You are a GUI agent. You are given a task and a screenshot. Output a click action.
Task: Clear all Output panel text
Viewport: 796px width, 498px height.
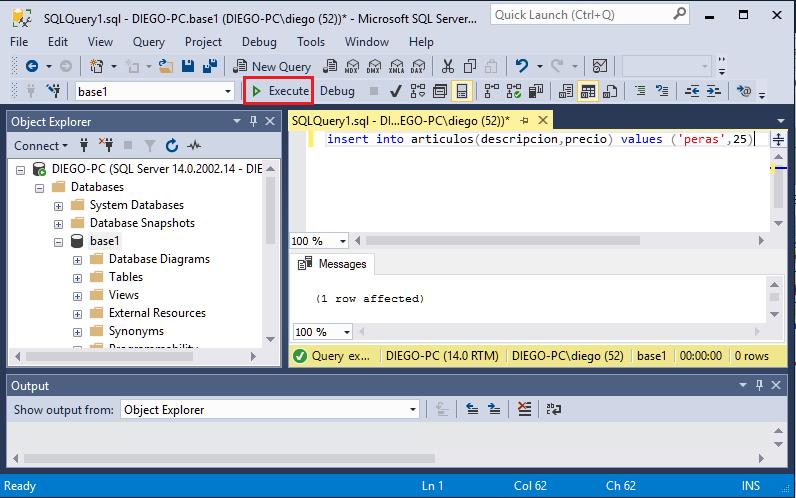pos(524,409)
